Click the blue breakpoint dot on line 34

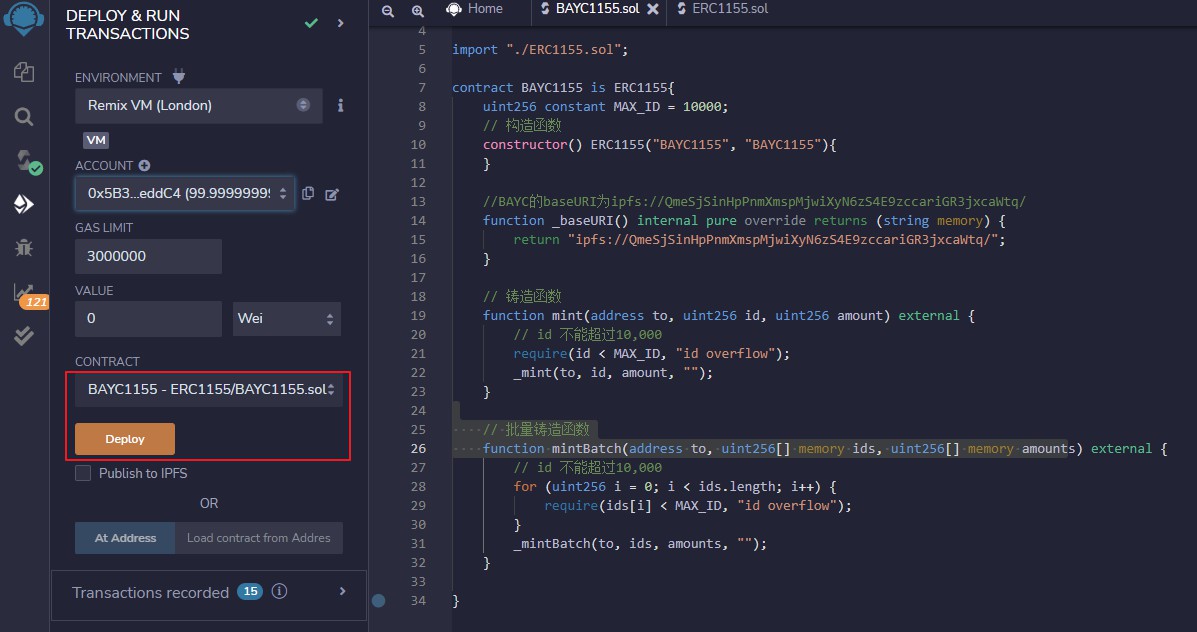[x=379, y=601]
